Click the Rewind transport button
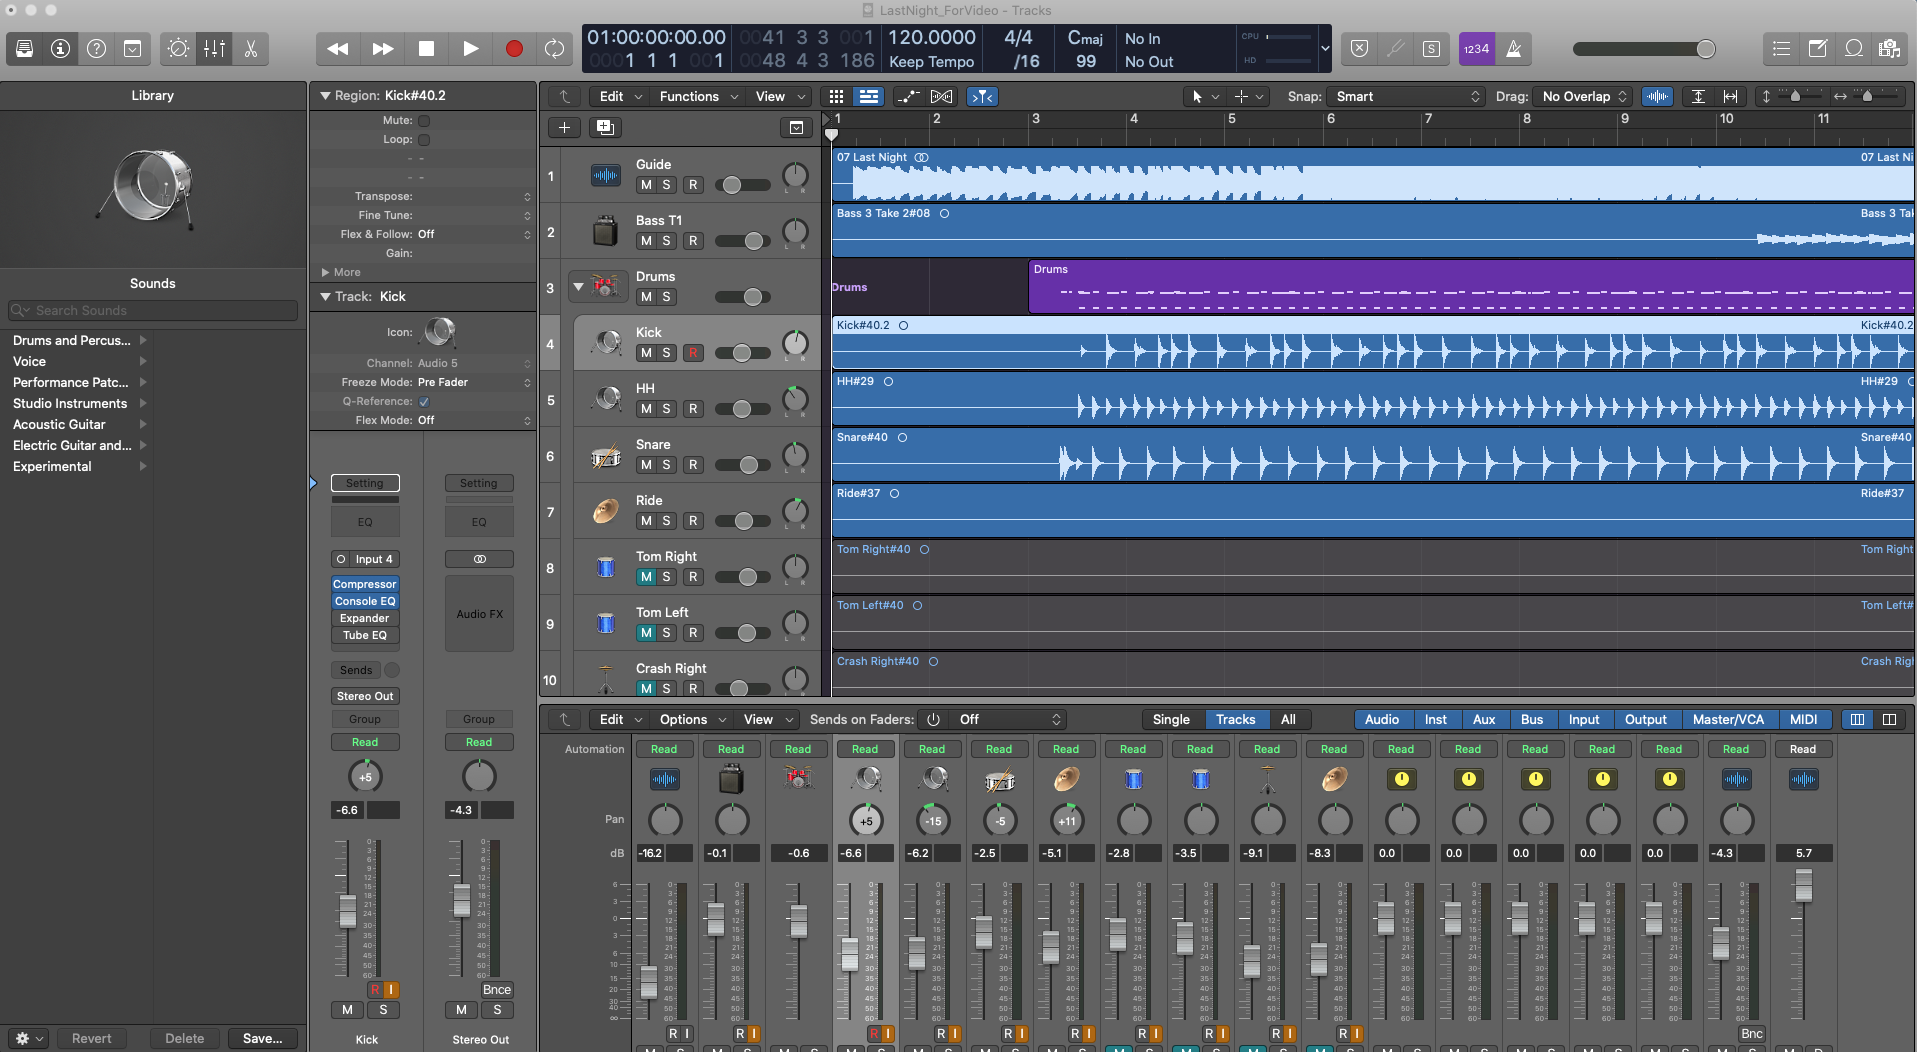The image size is (1917, 1052). [338, 48]
